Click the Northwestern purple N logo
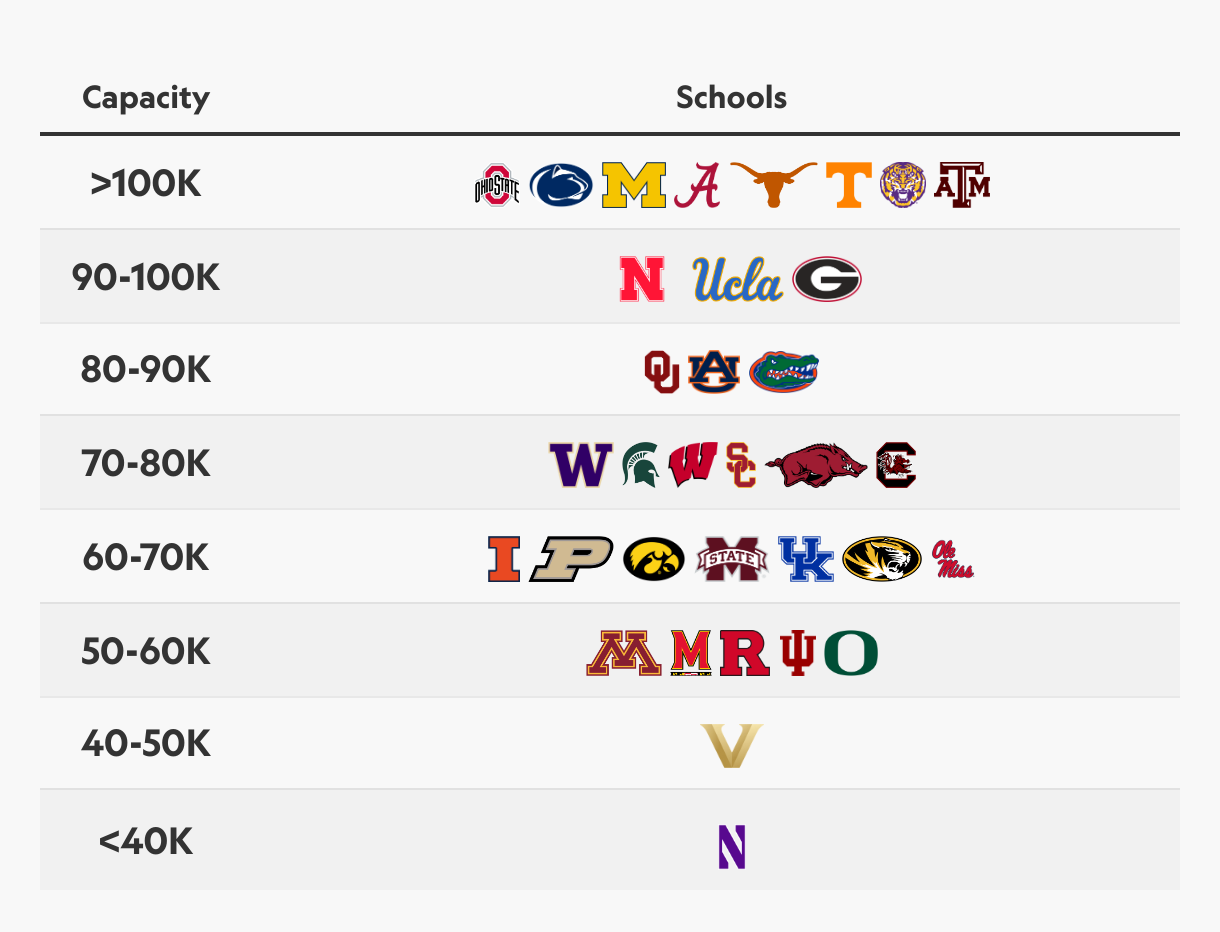The height and width of the screenshot is (932, 1220). point(732,846)
